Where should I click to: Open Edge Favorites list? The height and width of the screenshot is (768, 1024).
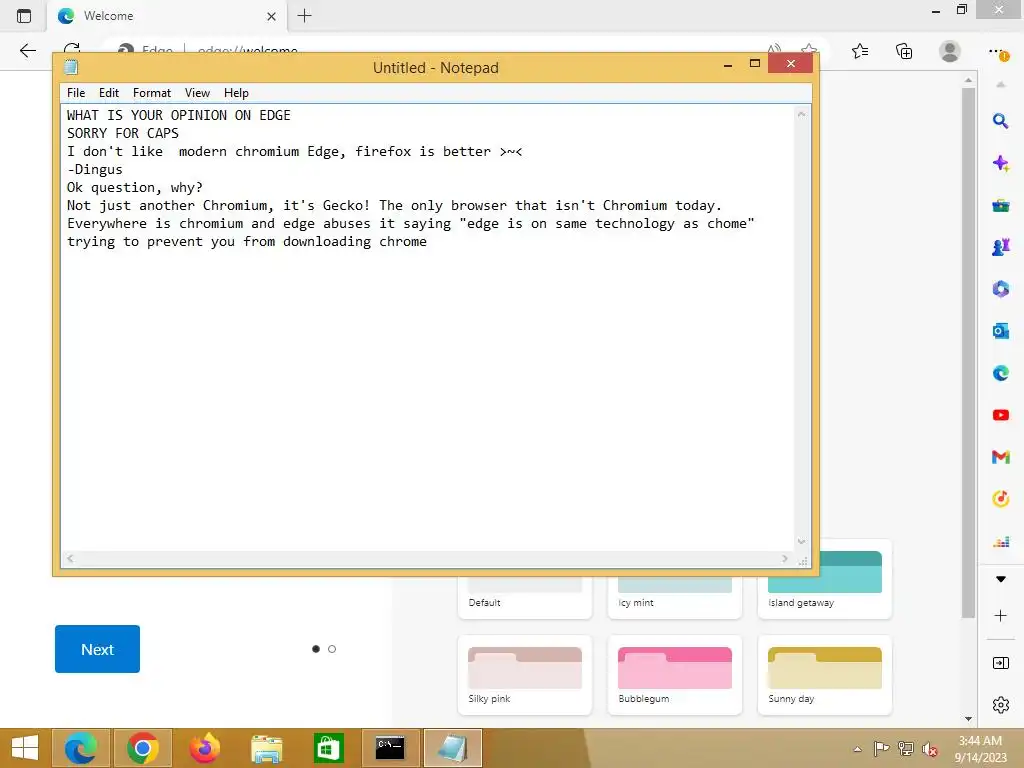(x=859, y=51)
